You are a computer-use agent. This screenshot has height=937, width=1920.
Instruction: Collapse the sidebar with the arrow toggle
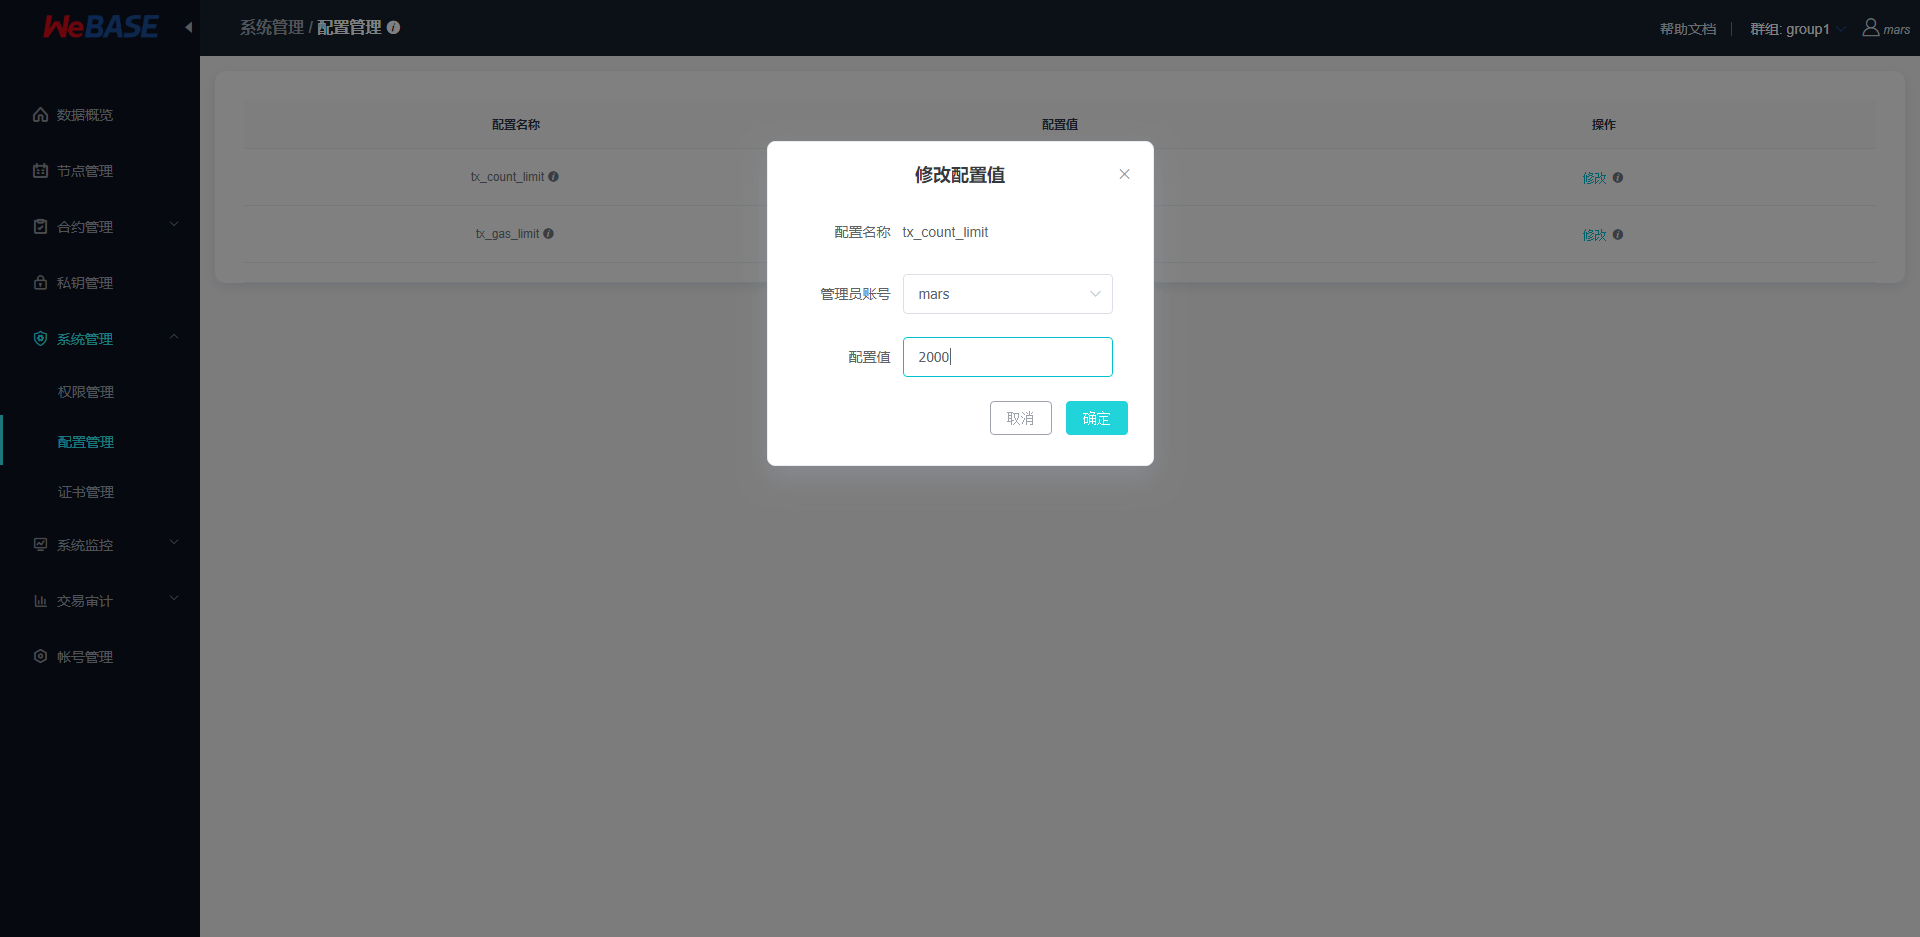coord(188,27)
